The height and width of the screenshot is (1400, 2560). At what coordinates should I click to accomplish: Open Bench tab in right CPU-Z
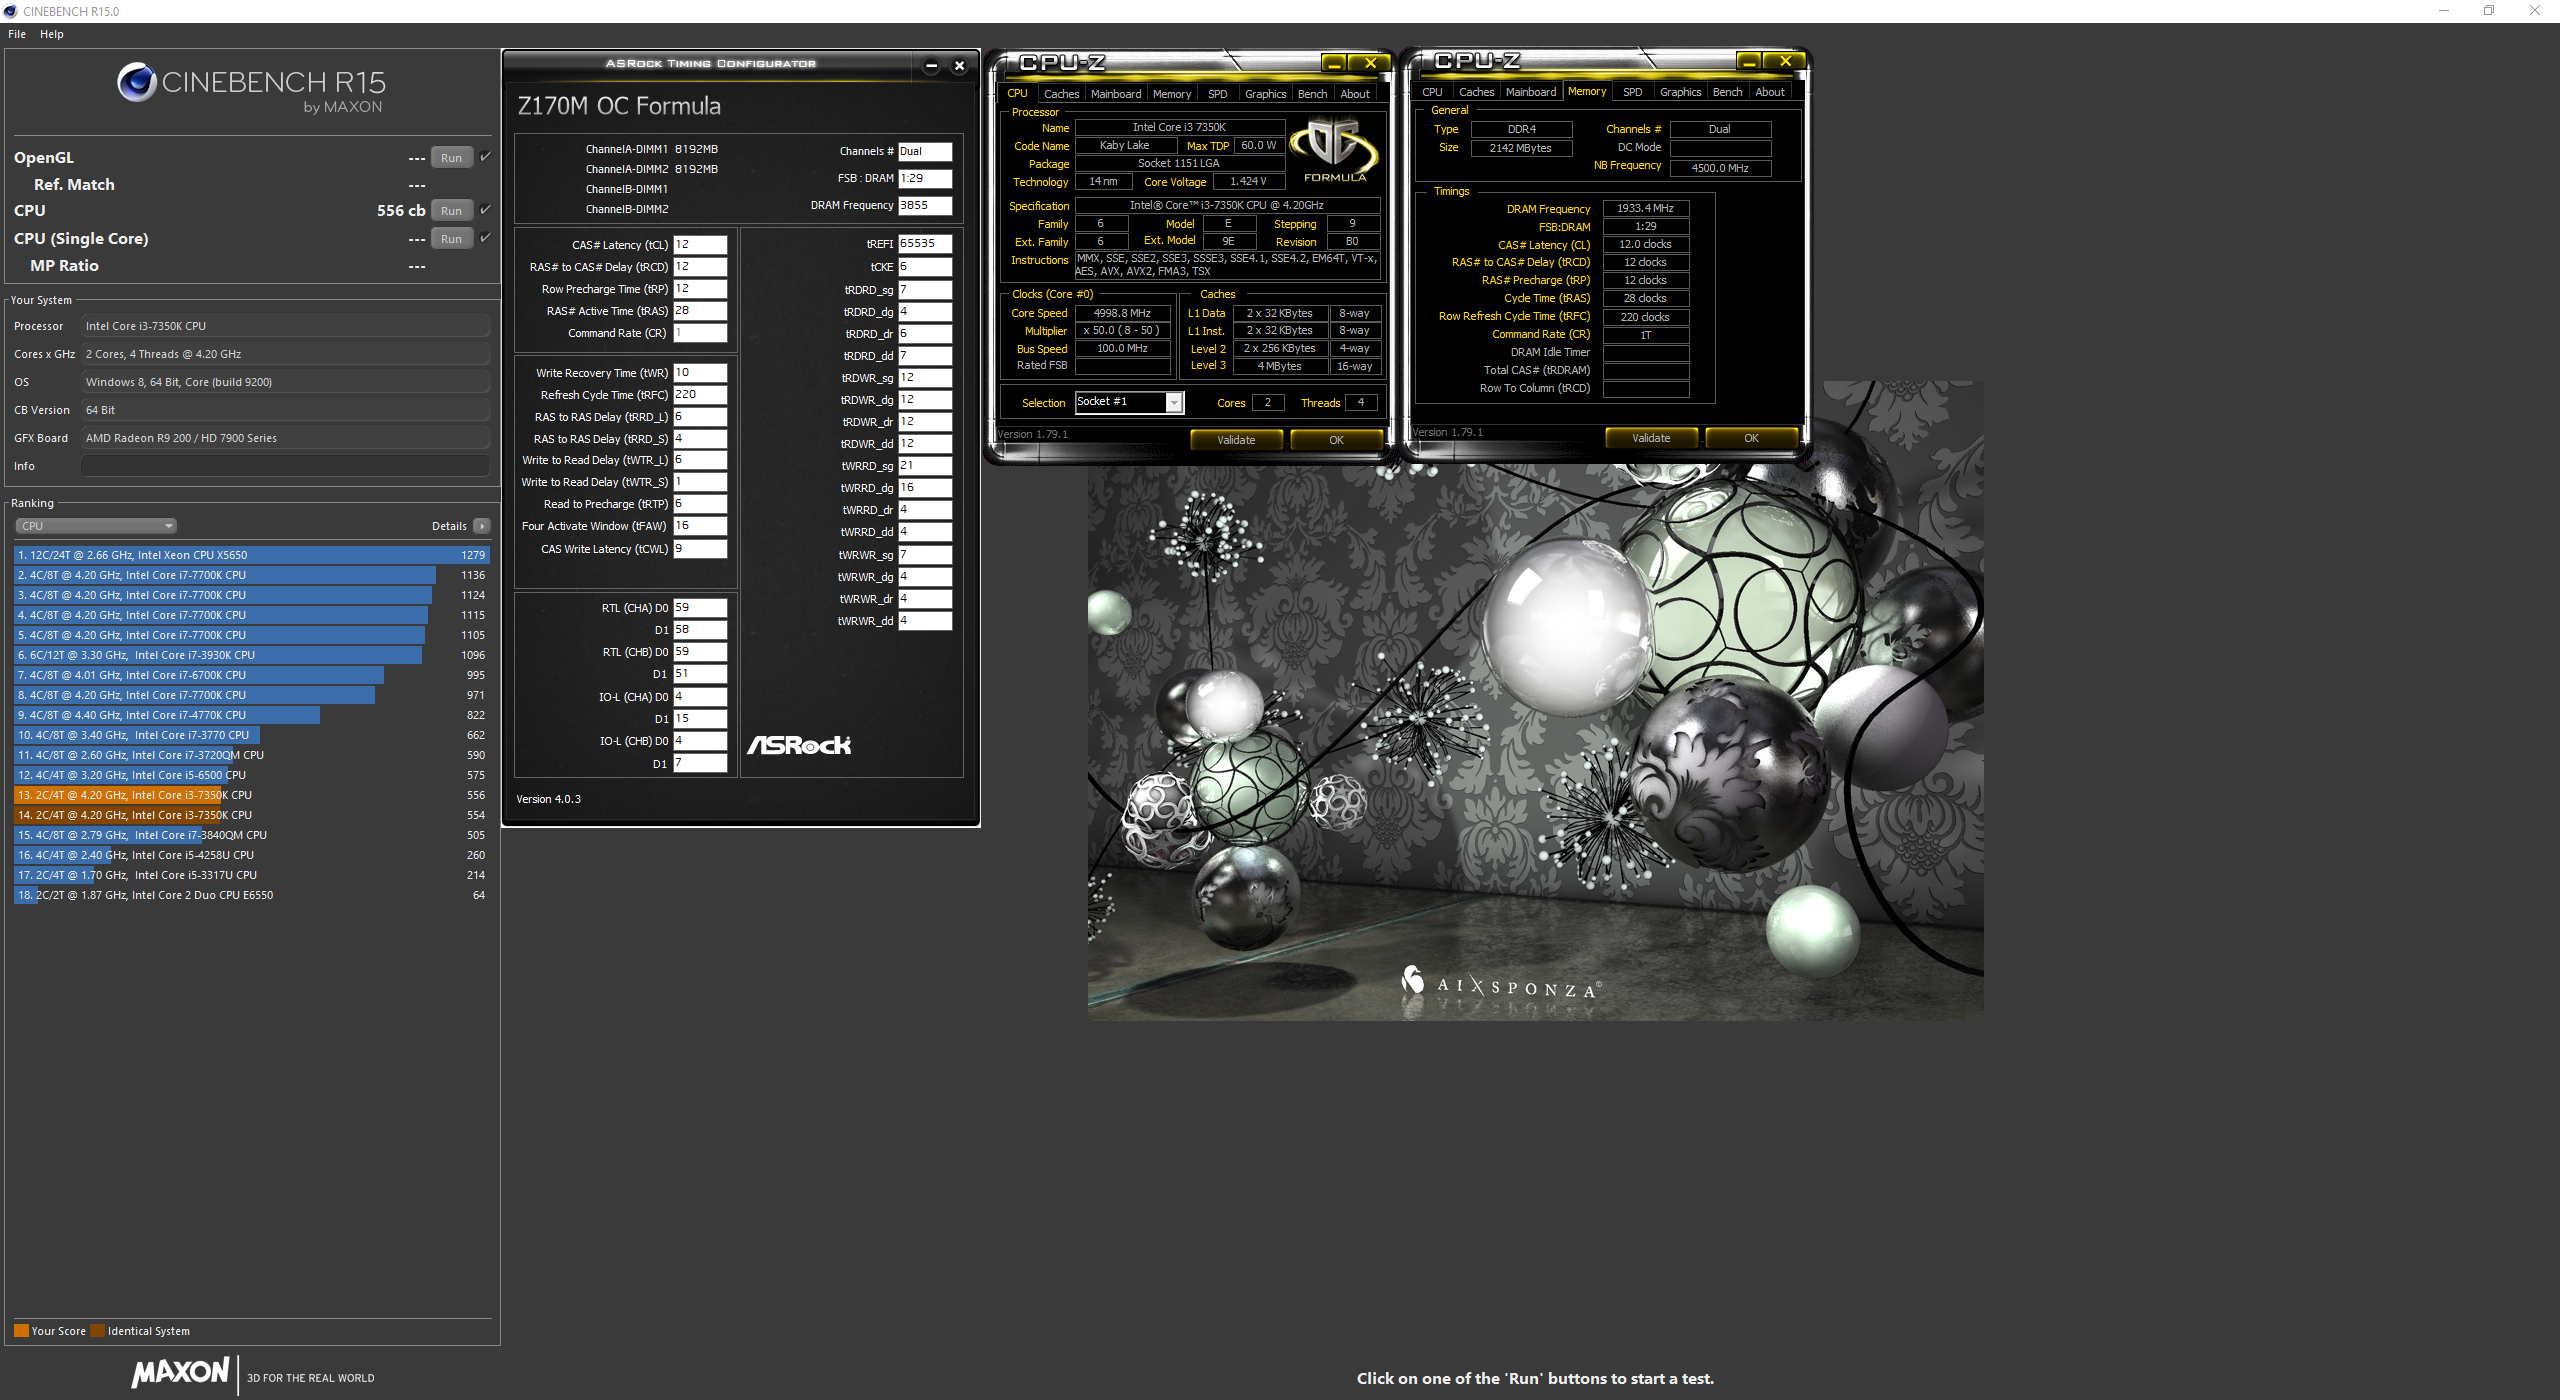tap(1727, 92)
